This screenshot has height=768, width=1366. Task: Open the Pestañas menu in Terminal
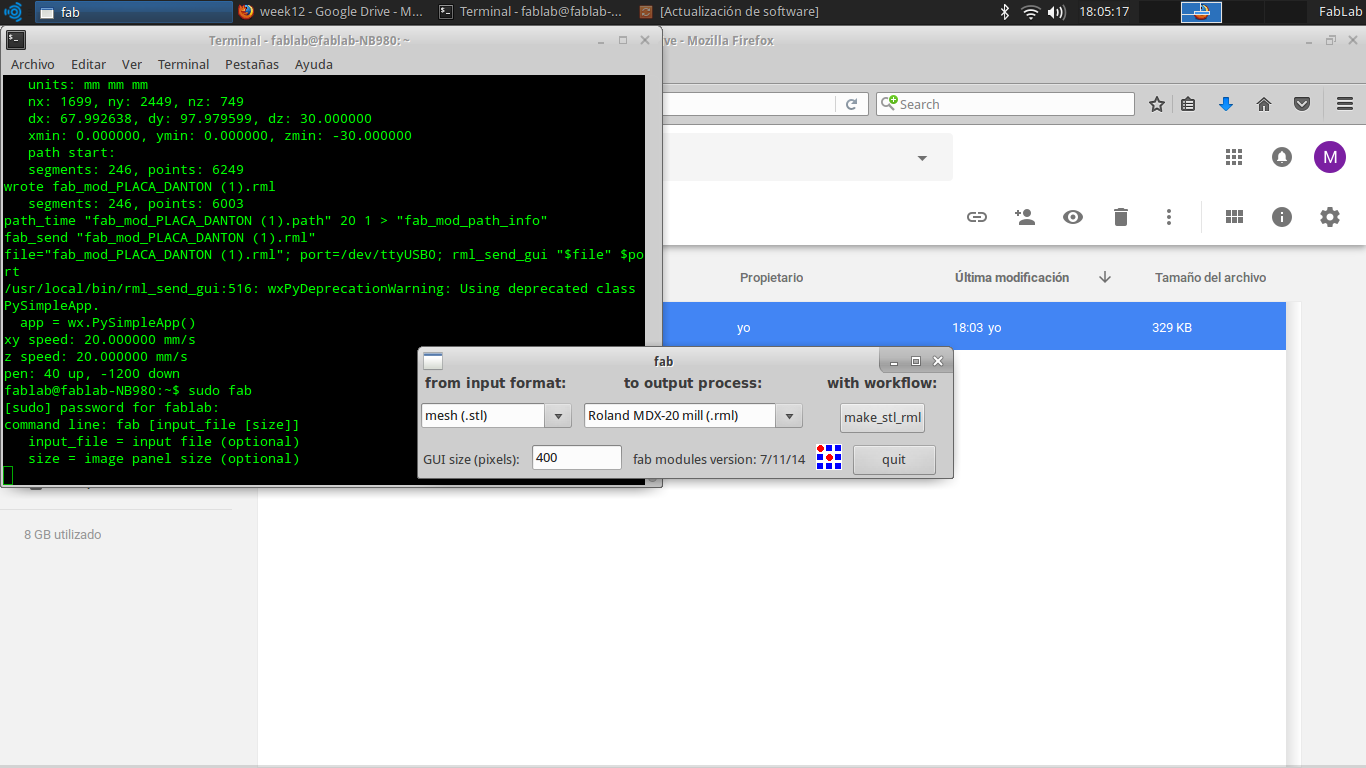coord(252,64)
